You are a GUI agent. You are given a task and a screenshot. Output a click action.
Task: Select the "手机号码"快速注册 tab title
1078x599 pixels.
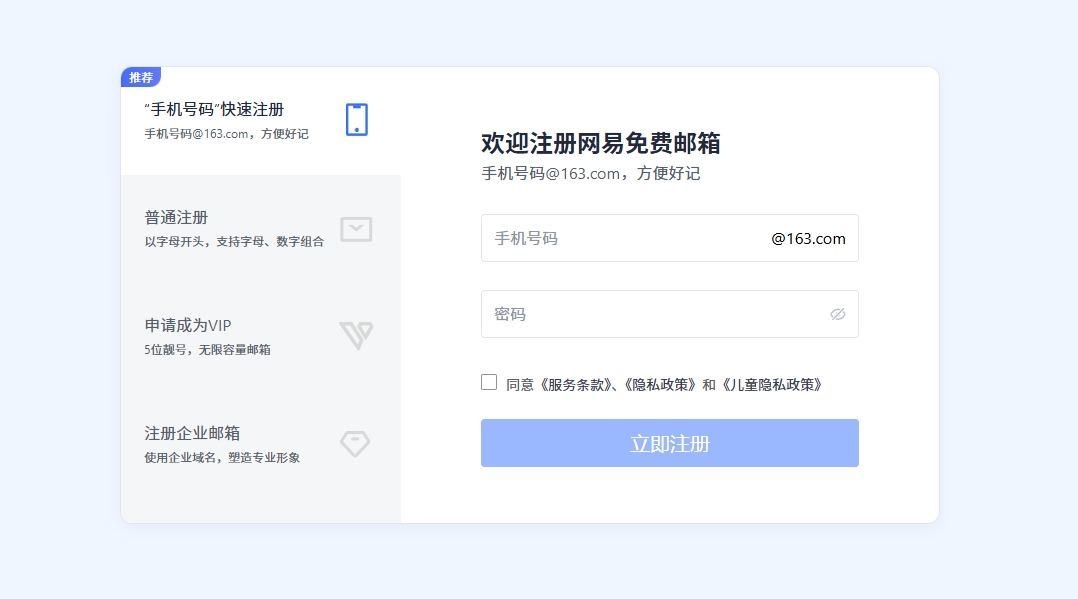pos(214,109)
